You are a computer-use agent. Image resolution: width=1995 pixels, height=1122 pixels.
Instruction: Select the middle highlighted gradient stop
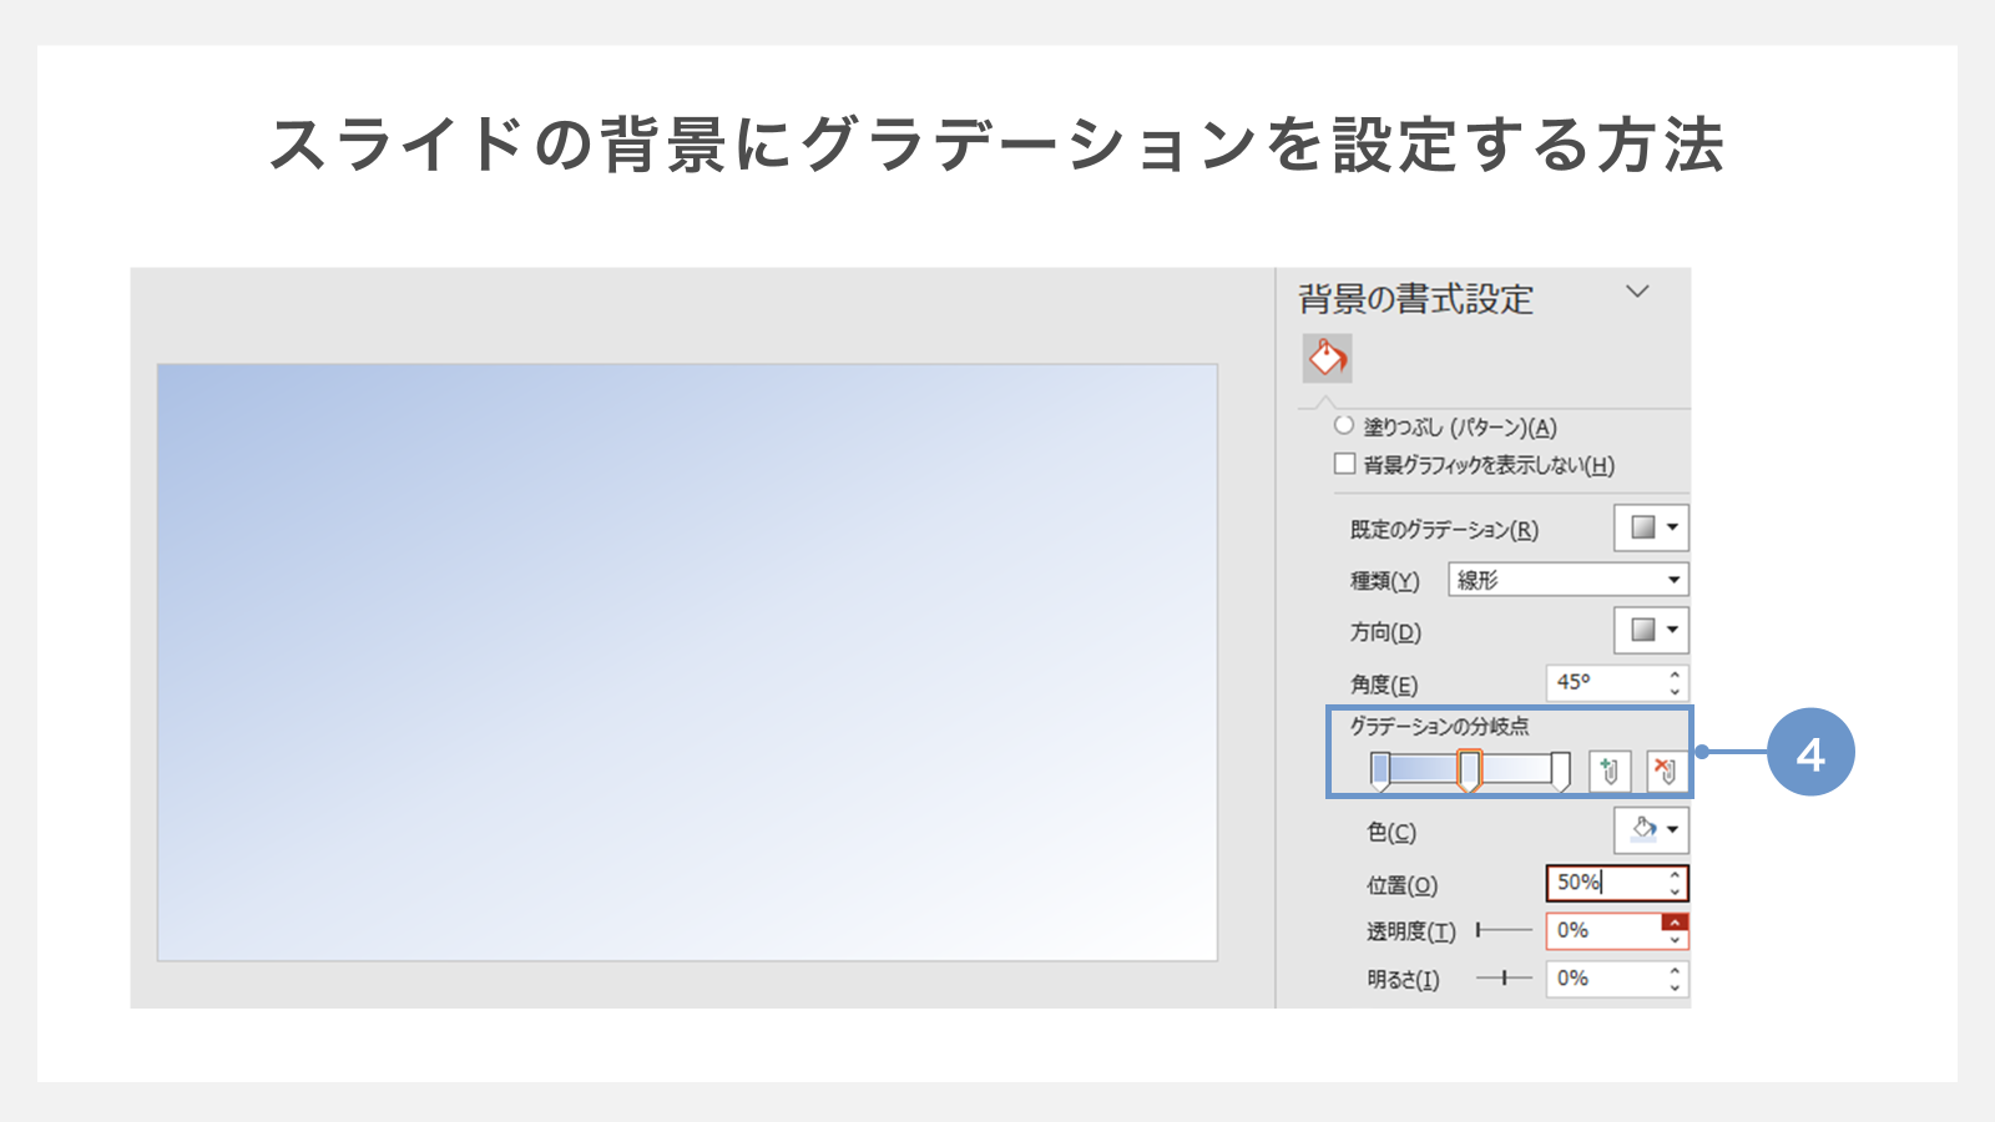pyautogui.click(x=1469, y=771)
